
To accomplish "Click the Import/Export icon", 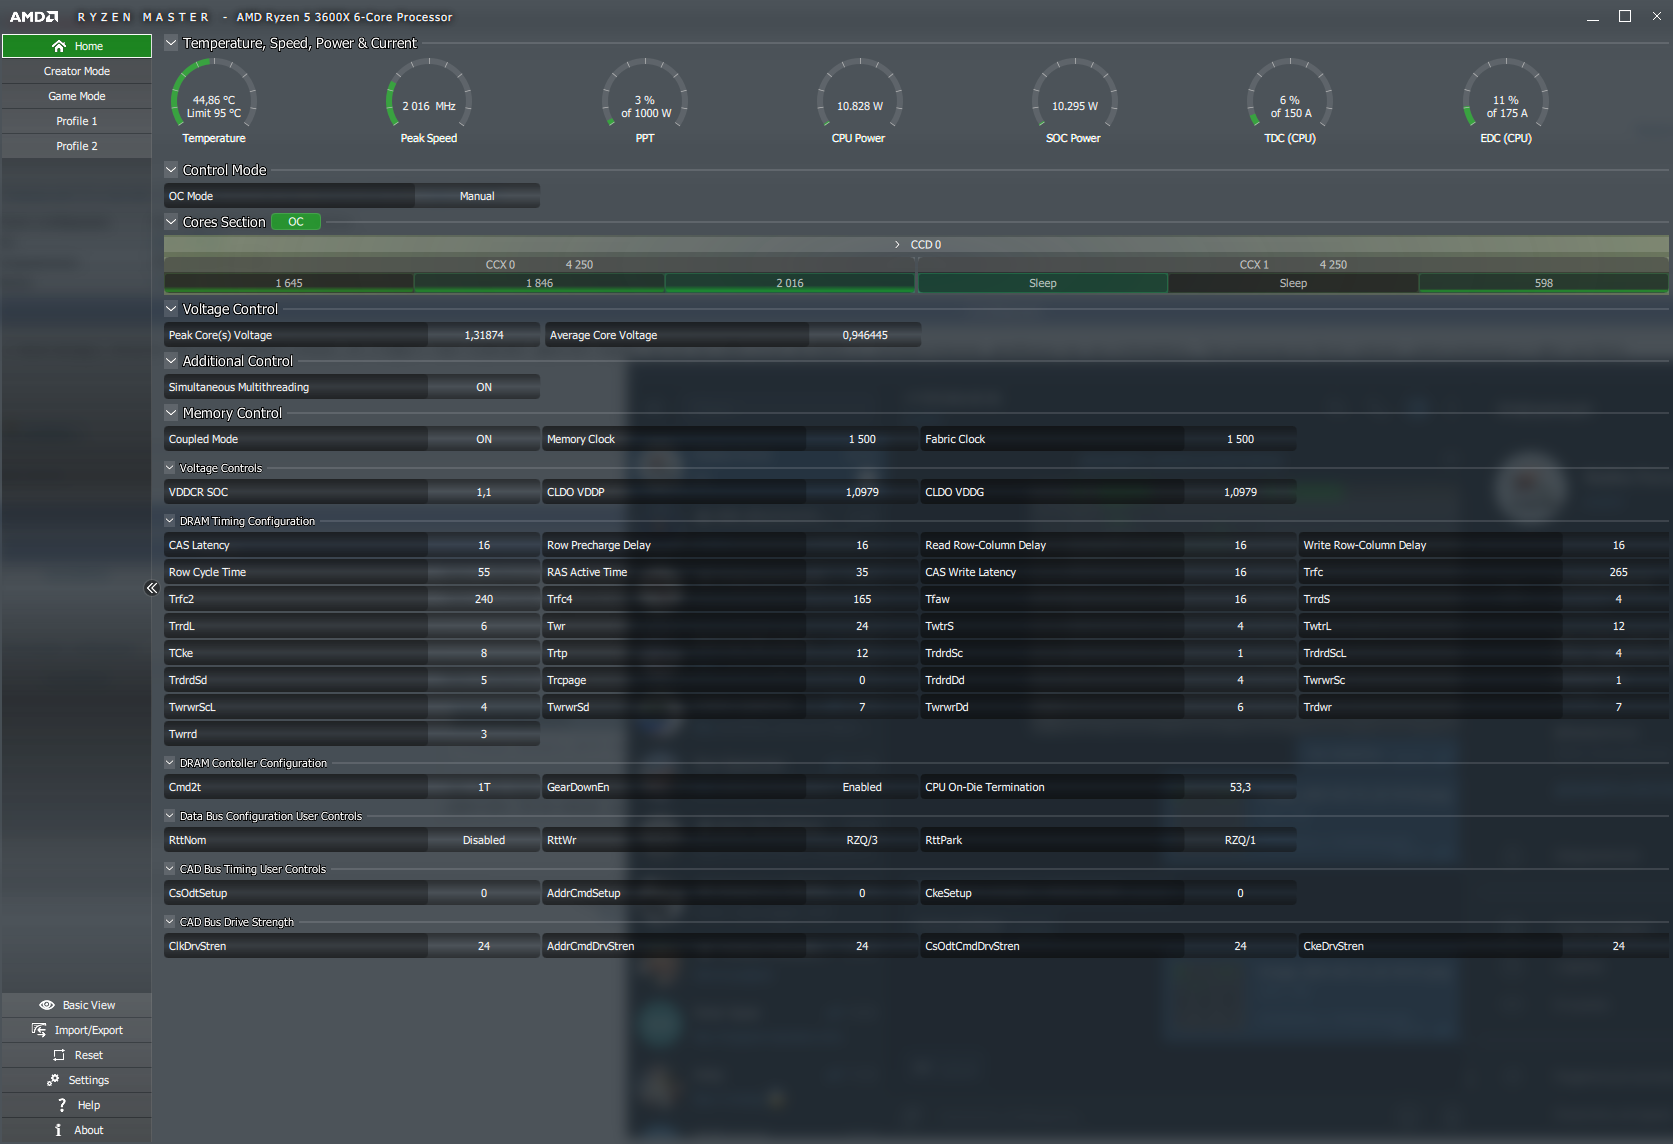I will [39, 1030].
